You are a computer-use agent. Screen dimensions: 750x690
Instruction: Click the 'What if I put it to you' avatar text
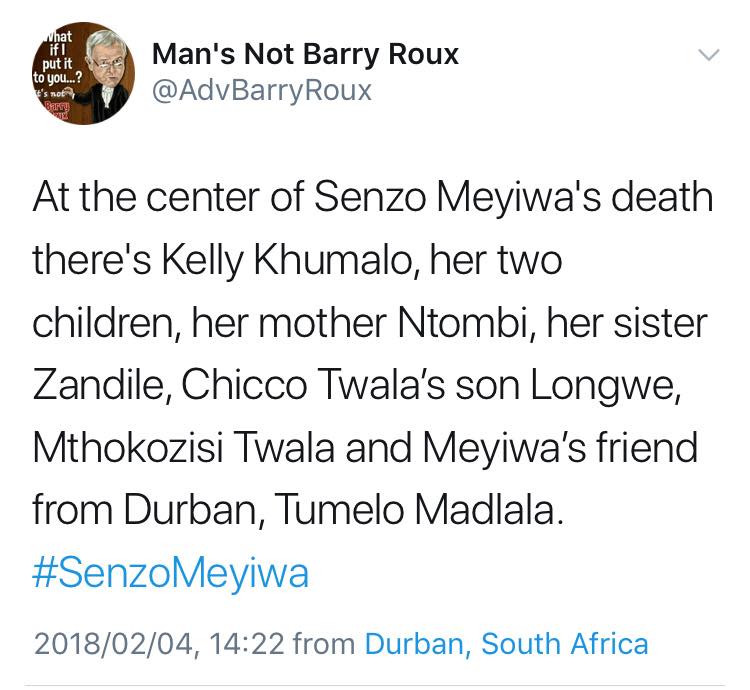pos(56,57)
